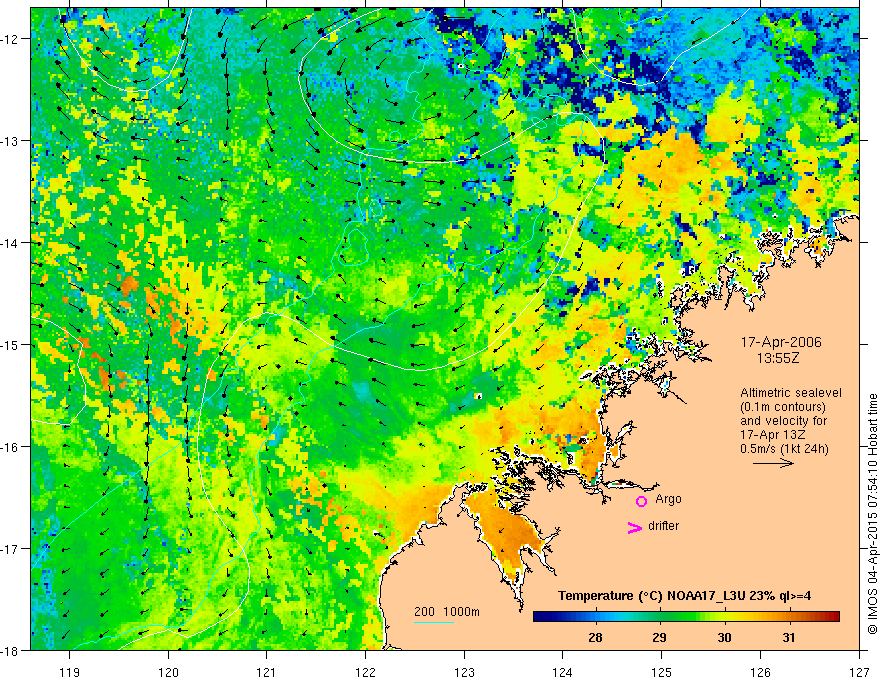Click the 30 tick on temperature scale
This screenshot has height=680, width=880.
(724, 637)
